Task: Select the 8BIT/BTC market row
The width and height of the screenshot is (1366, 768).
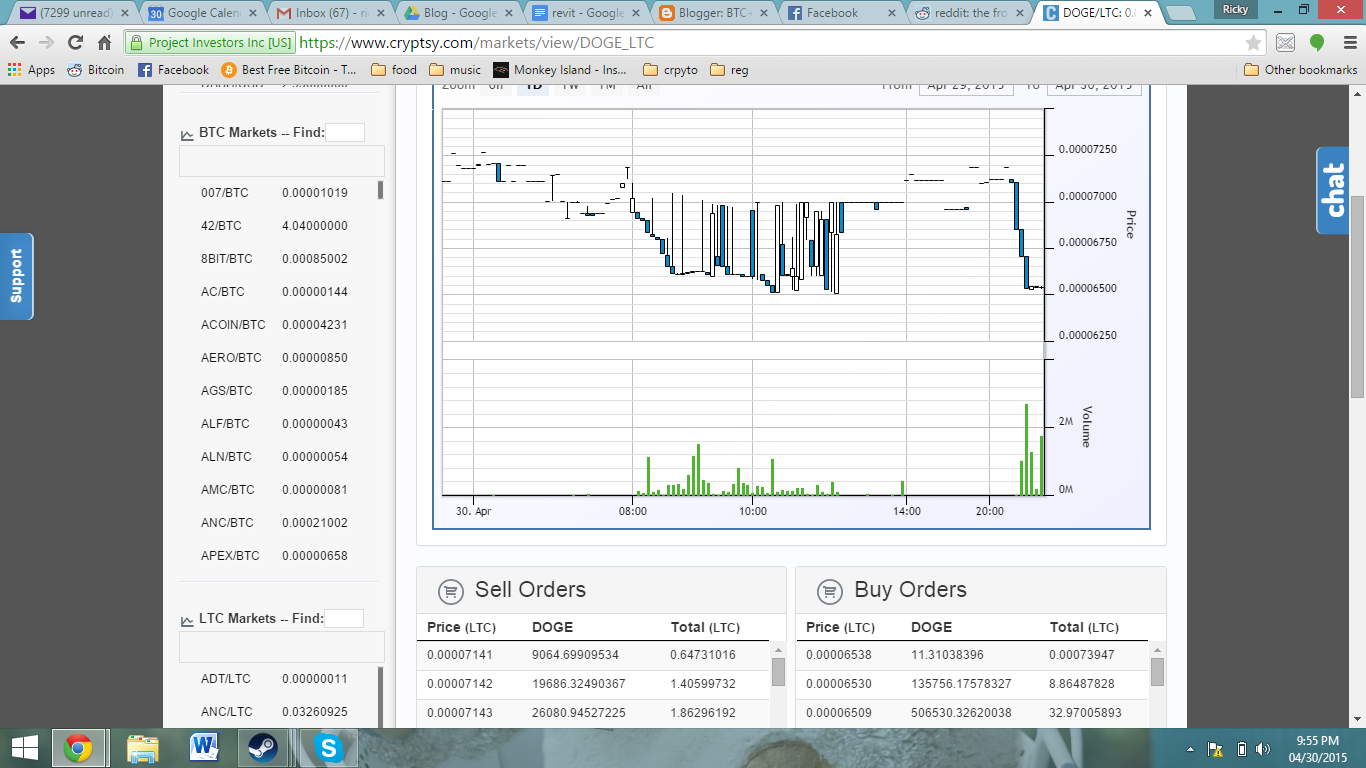Action: [x=278, y=259]
